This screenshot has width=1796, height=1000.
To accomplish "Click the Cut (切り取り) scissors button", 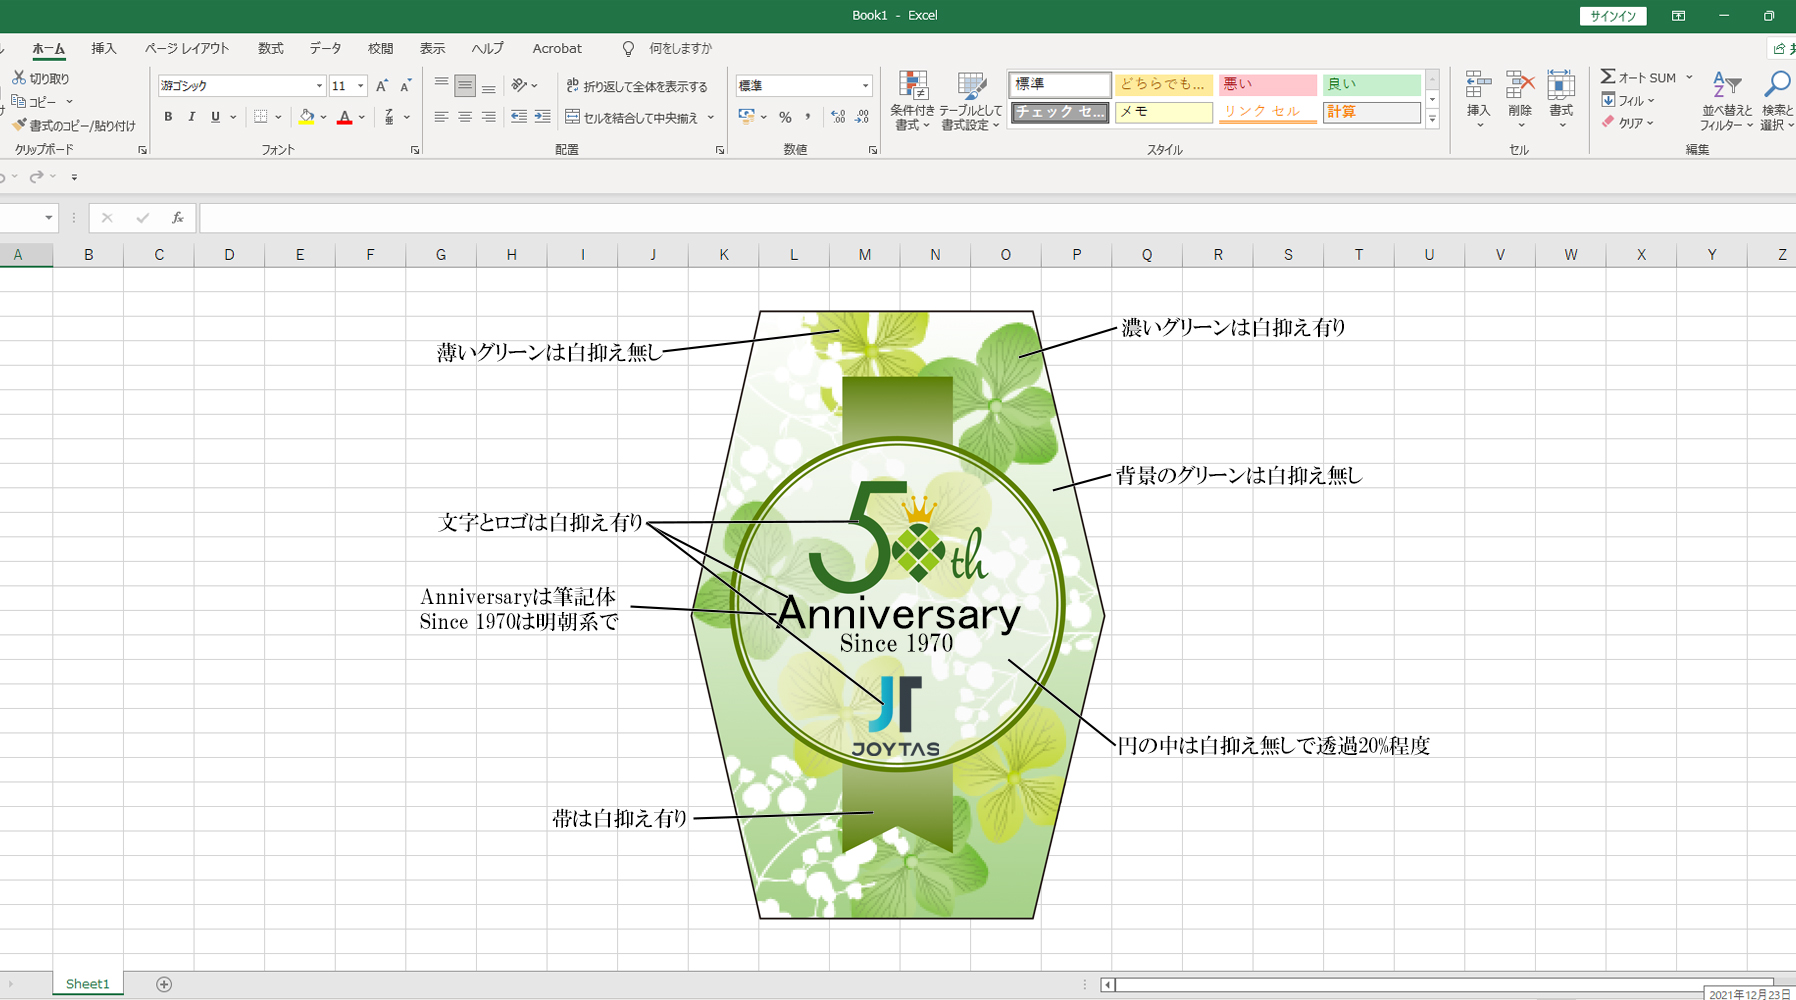I will click(41, 78).
